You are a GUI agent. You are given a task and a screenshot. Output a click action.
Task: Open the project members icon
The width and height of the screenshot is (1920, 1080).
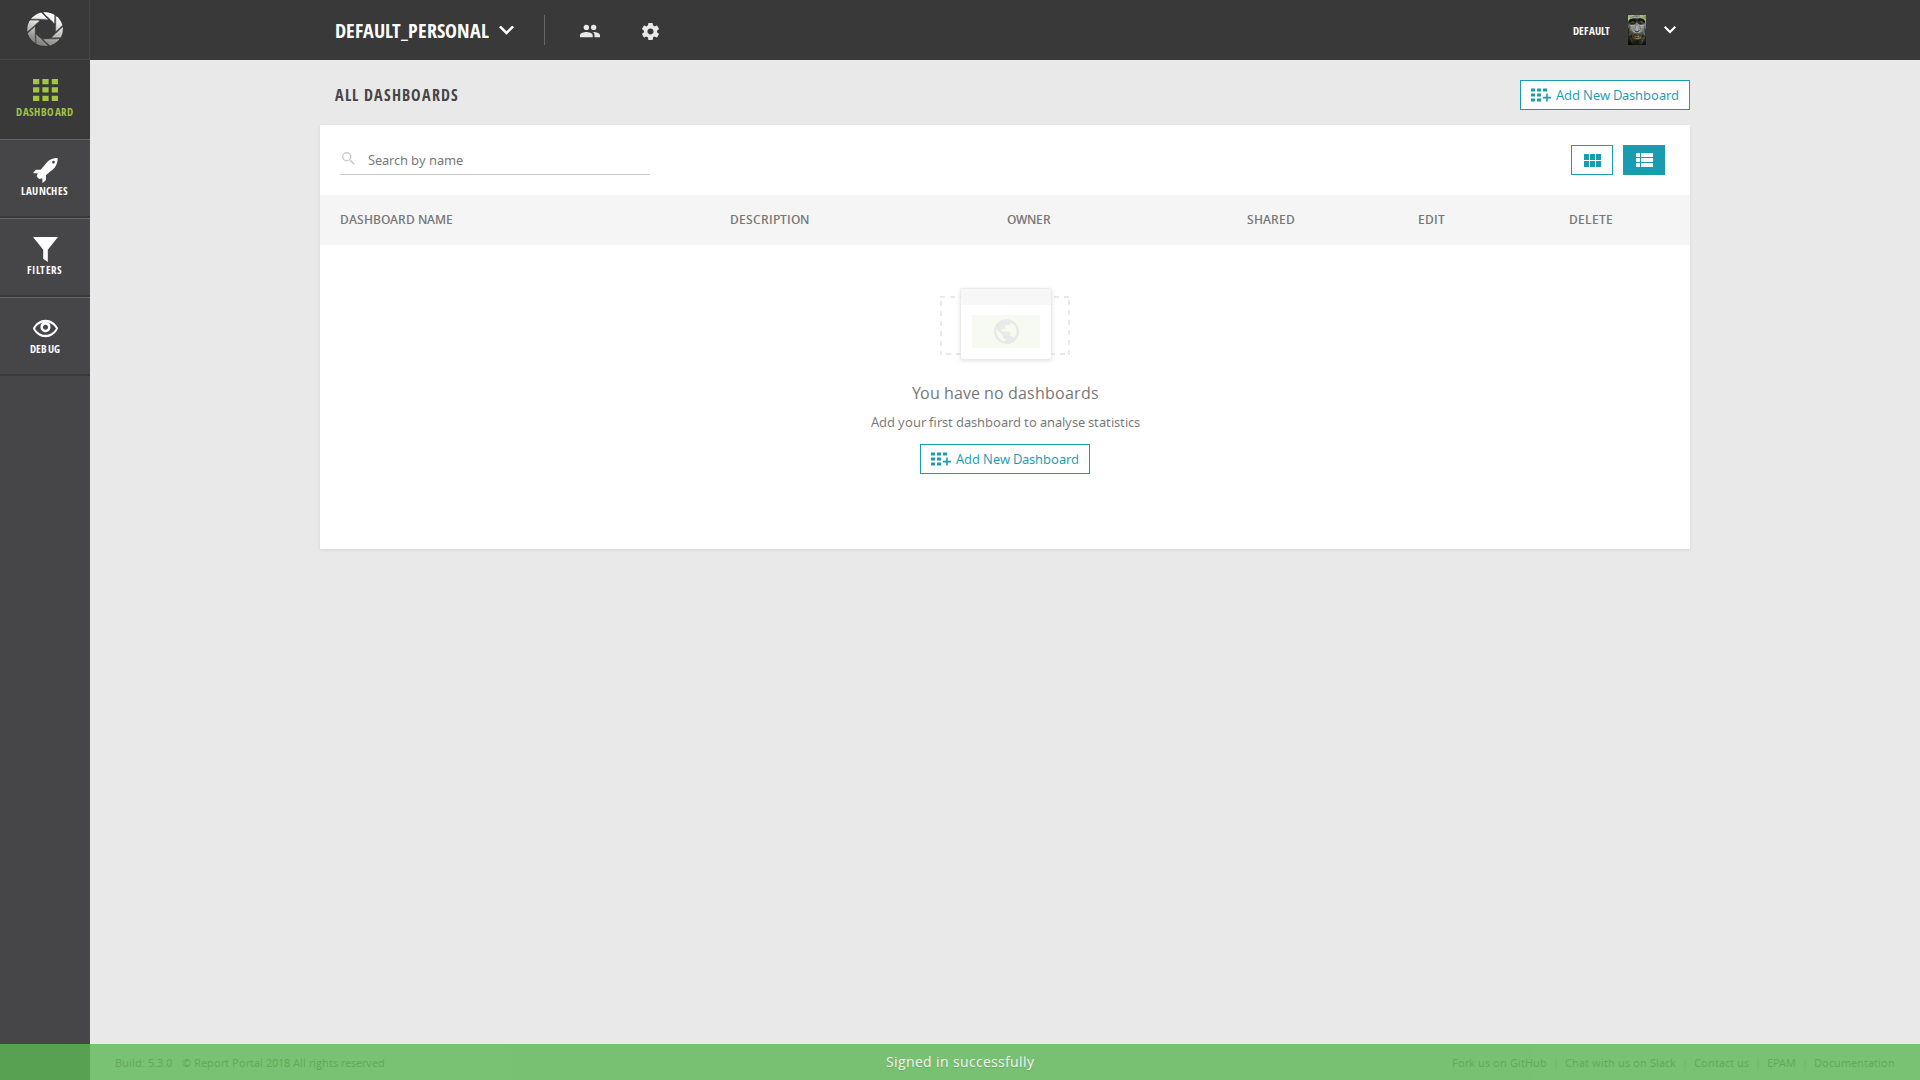point(590,31)
